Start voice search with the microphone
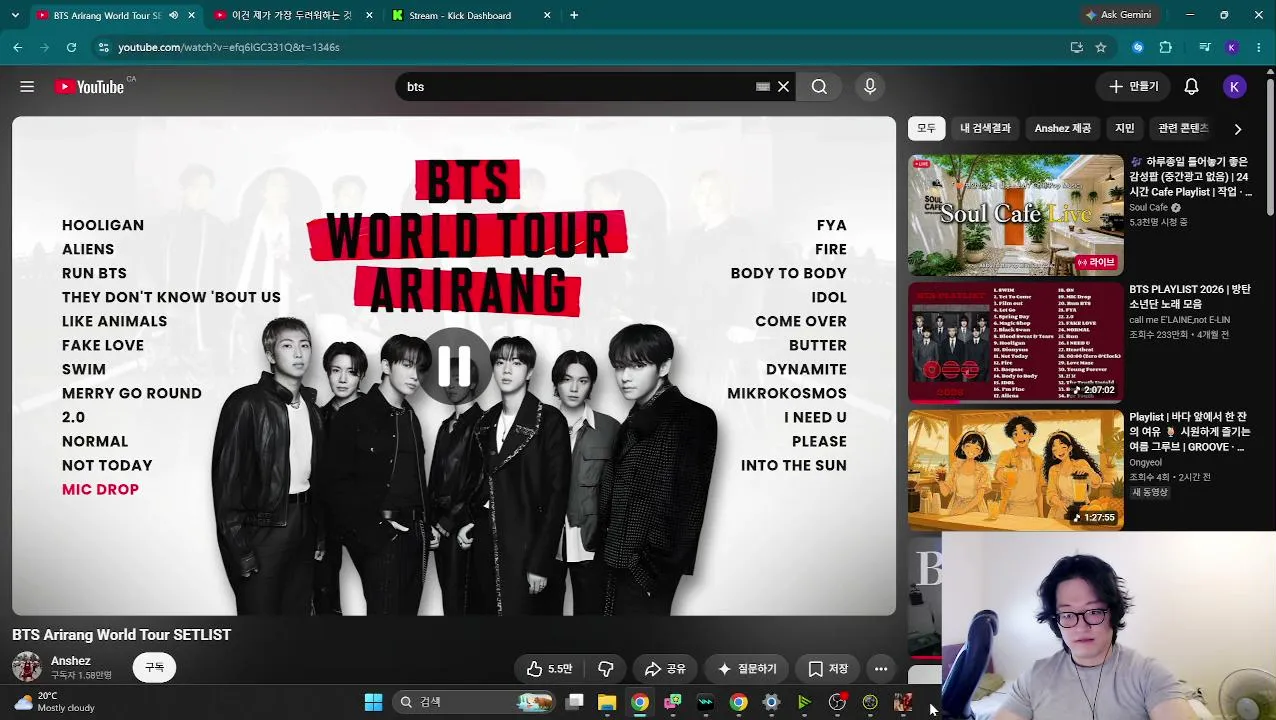 click(x=870, y=87)
